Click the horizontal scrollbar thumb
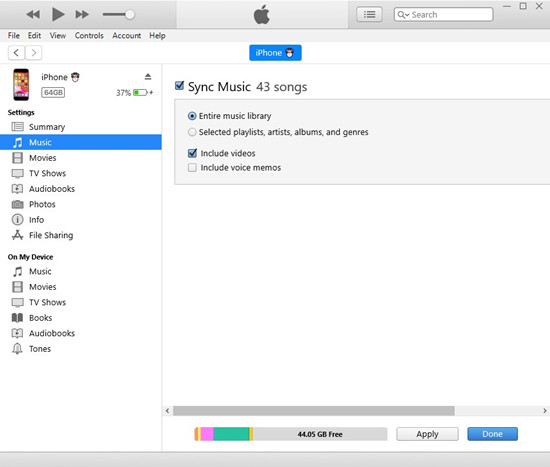 coord(314,411)
